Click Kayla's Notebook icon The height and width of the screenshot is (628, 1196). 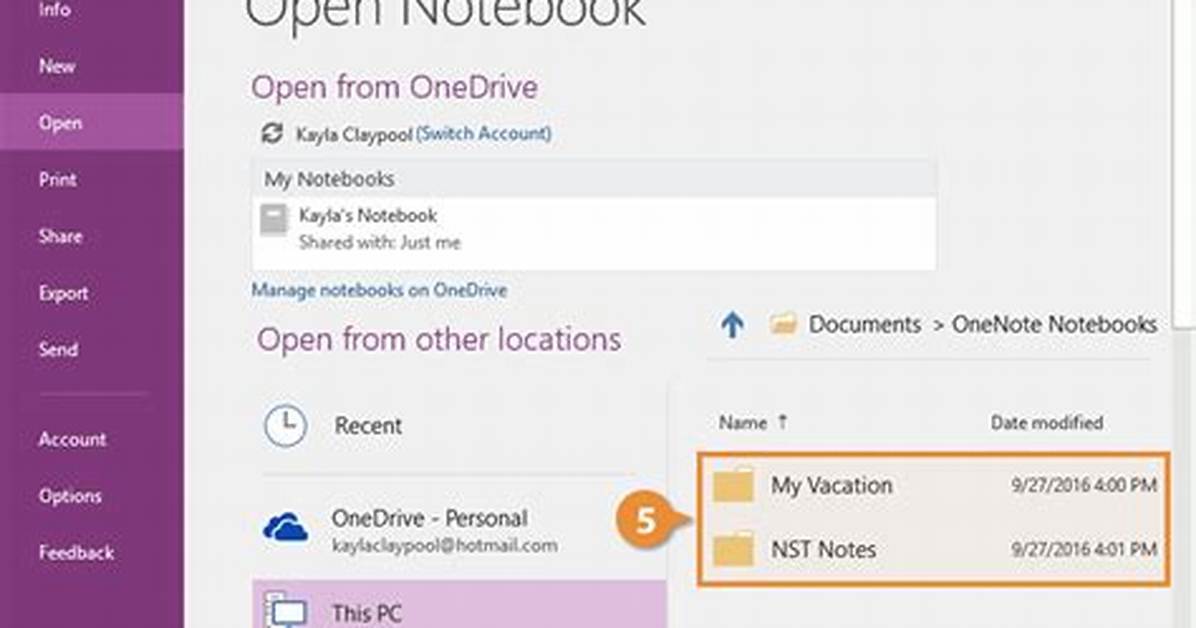click(274, 220)
